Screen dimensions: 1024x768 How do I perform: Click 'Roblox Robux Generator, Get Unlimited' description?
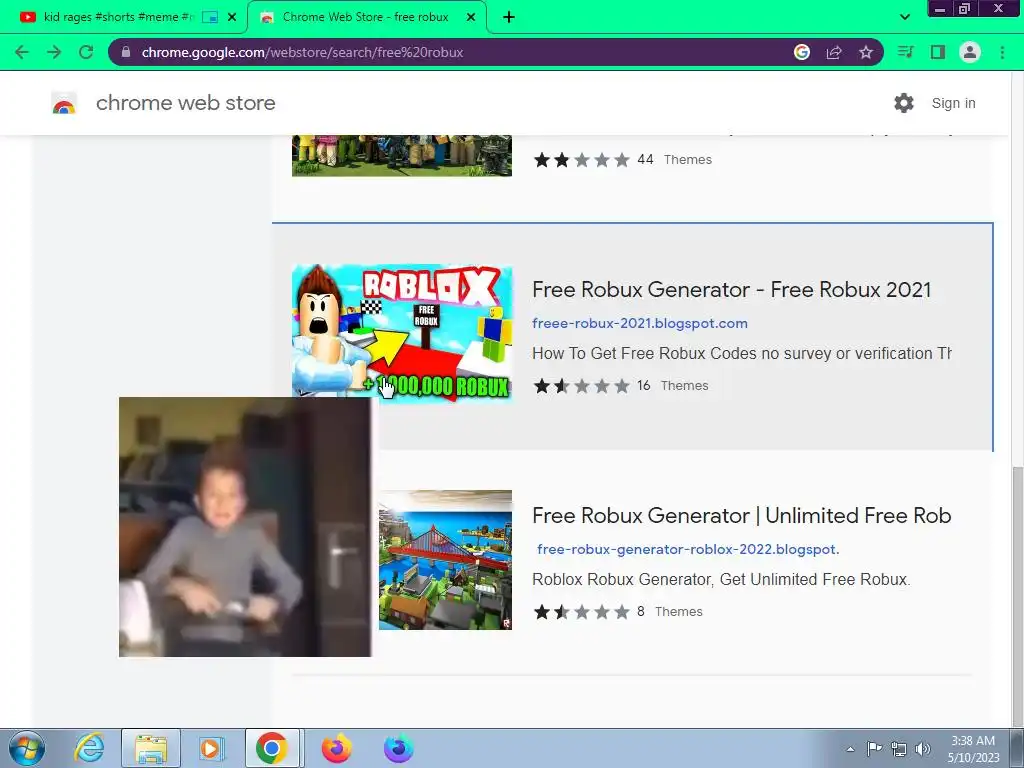pyautogui.click(x=721, y=579)
